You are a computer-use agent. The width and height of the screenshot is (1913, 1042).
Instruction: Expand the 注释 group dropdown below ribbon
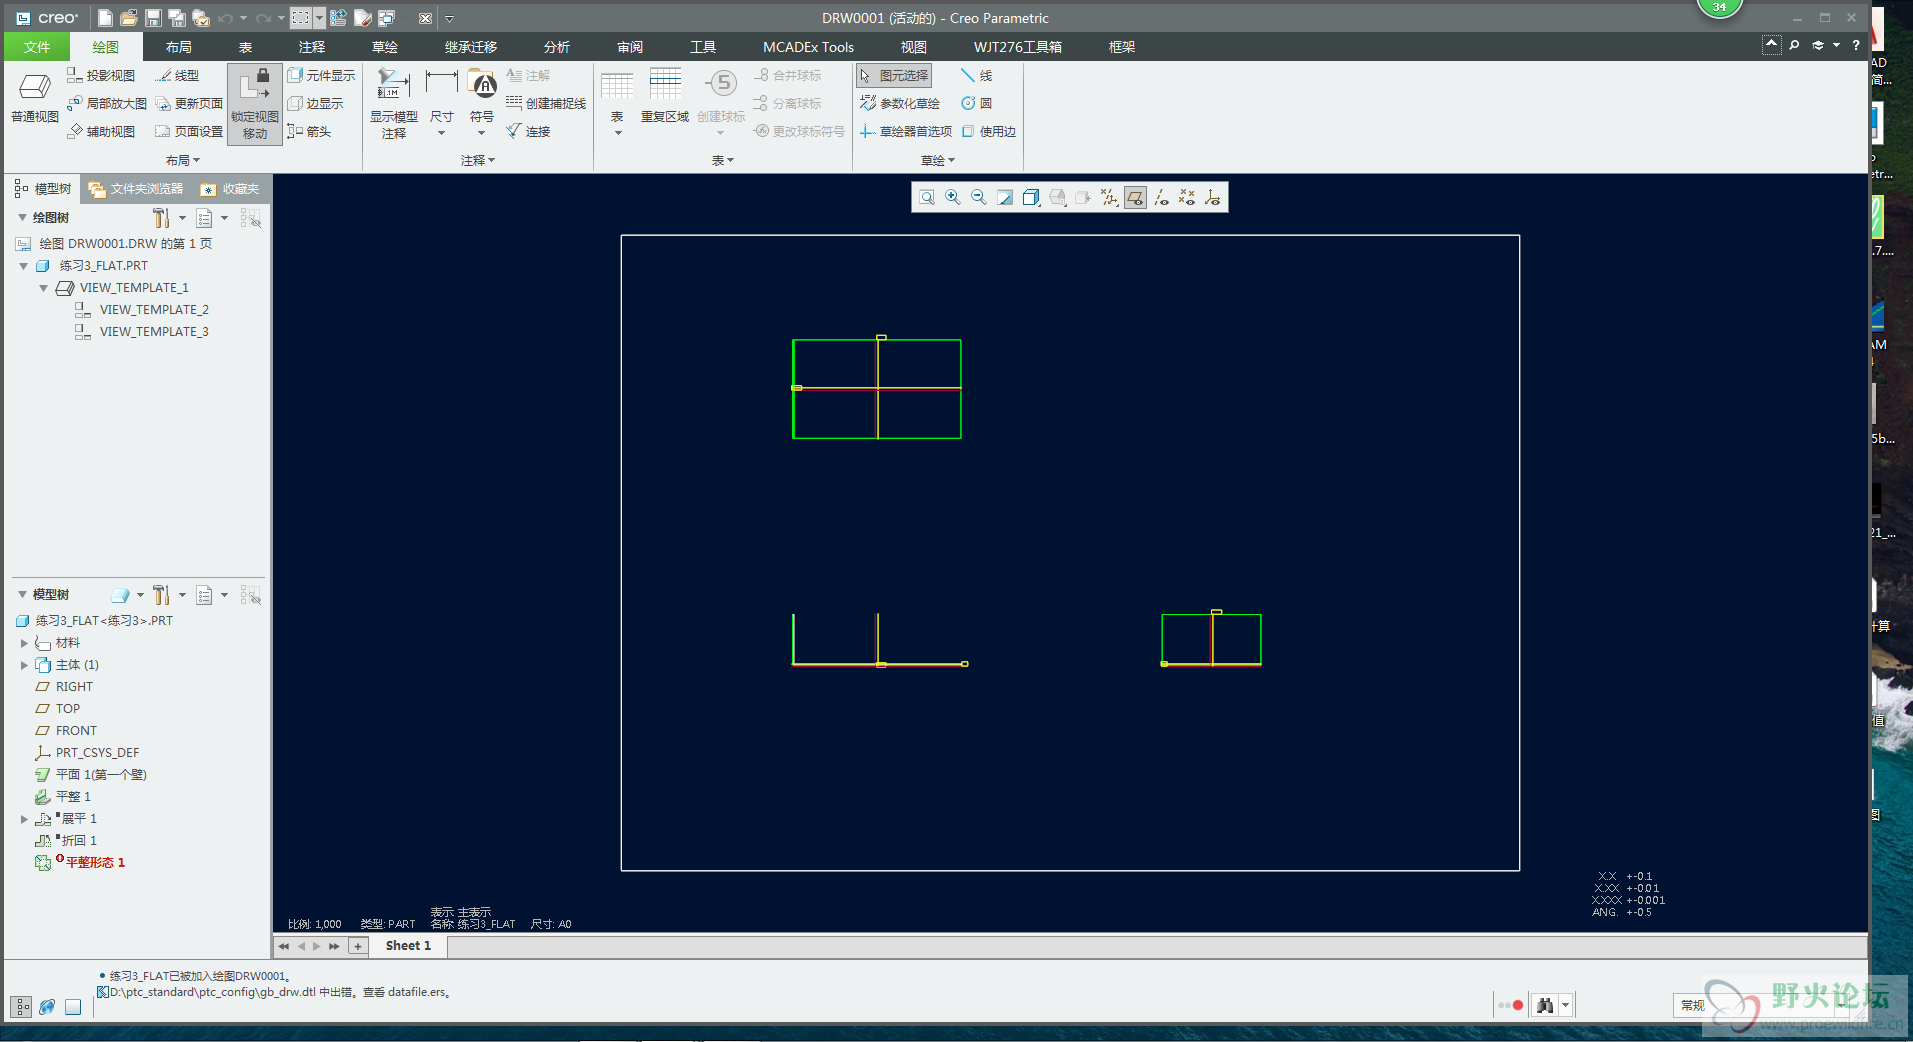(x=478, y=160)
